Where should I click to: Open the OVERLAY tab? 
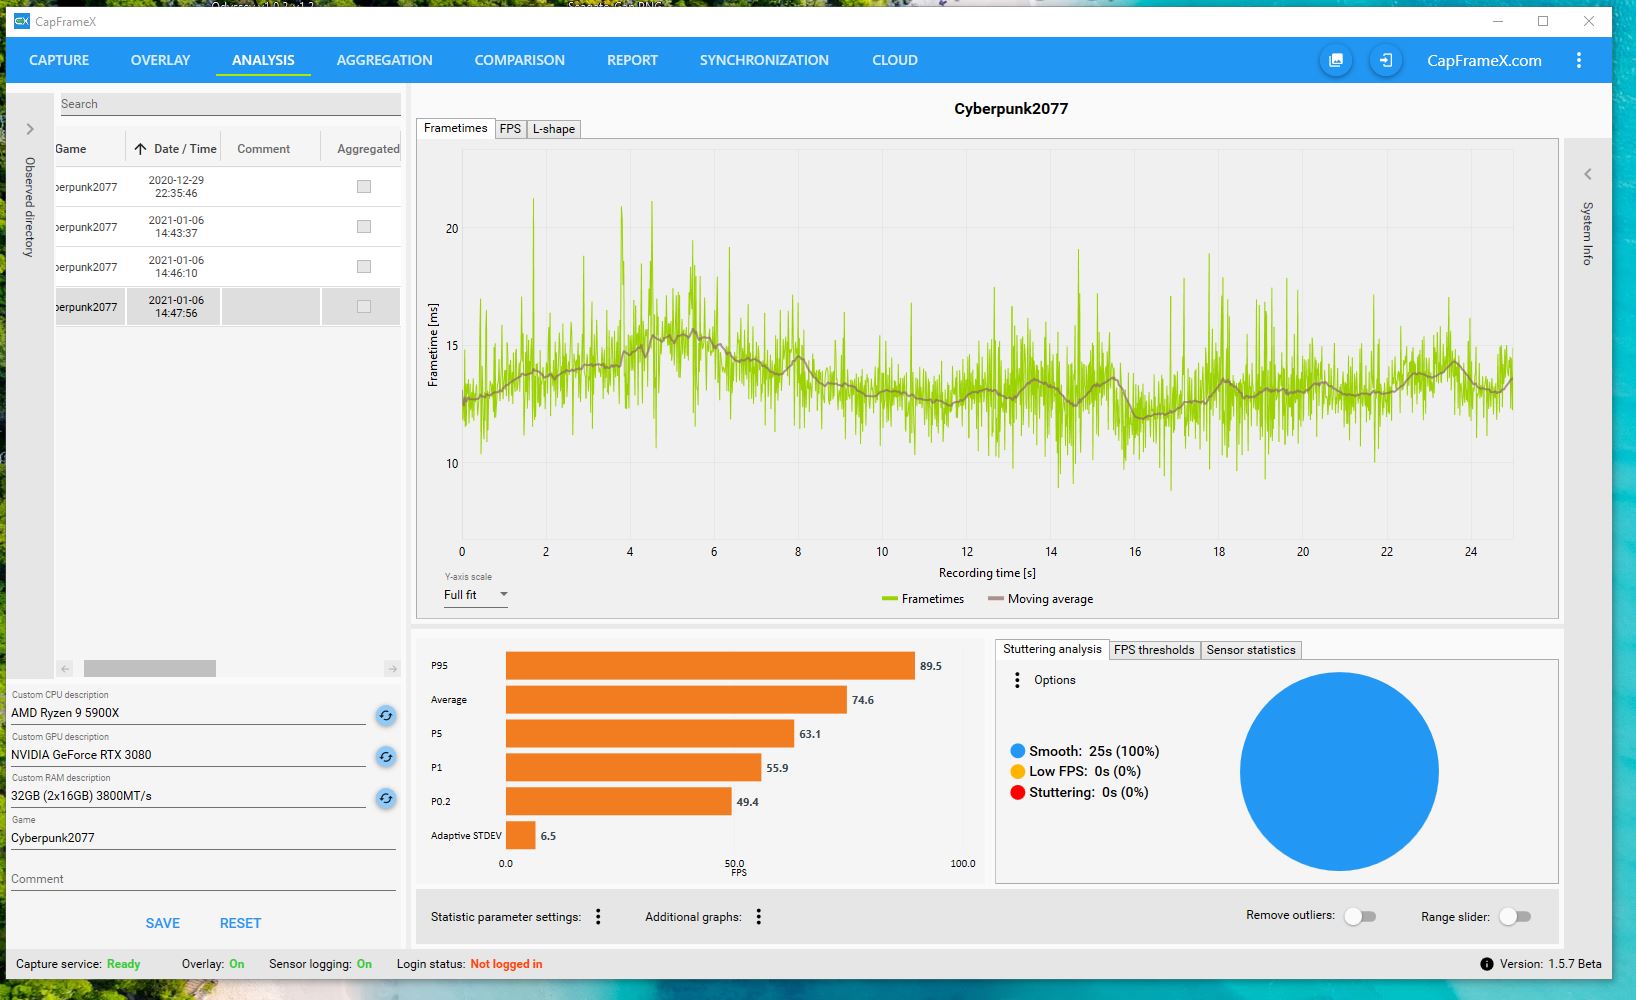tap(160, 60)
